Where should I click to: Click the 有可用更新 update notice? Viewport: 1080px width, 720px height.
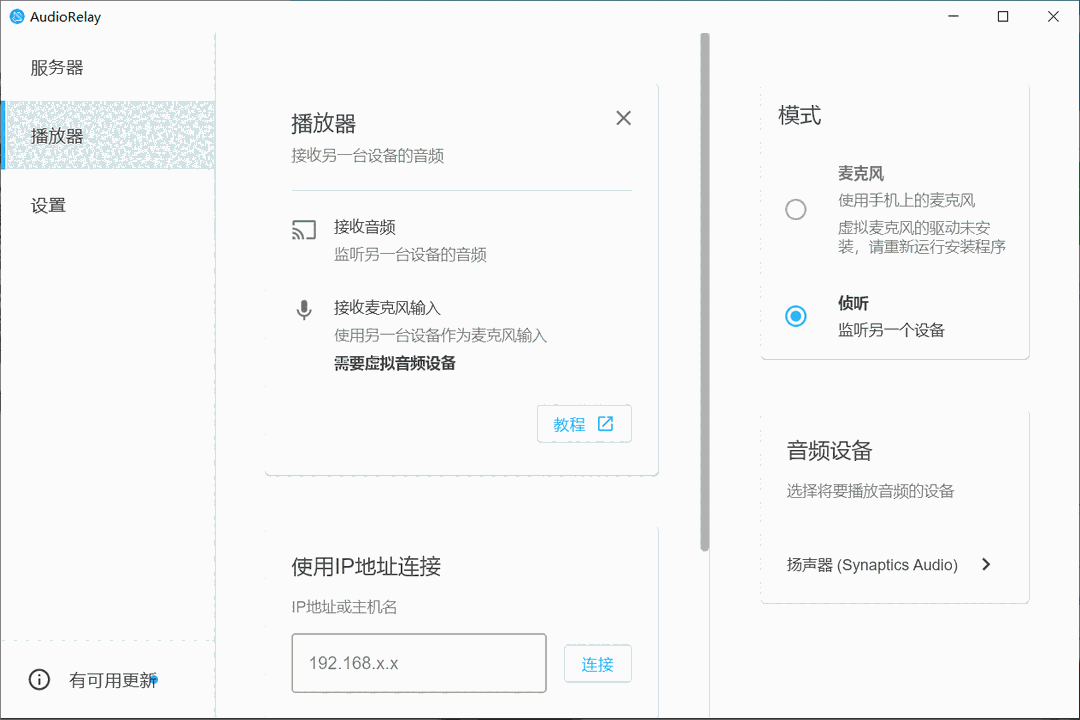112,680
